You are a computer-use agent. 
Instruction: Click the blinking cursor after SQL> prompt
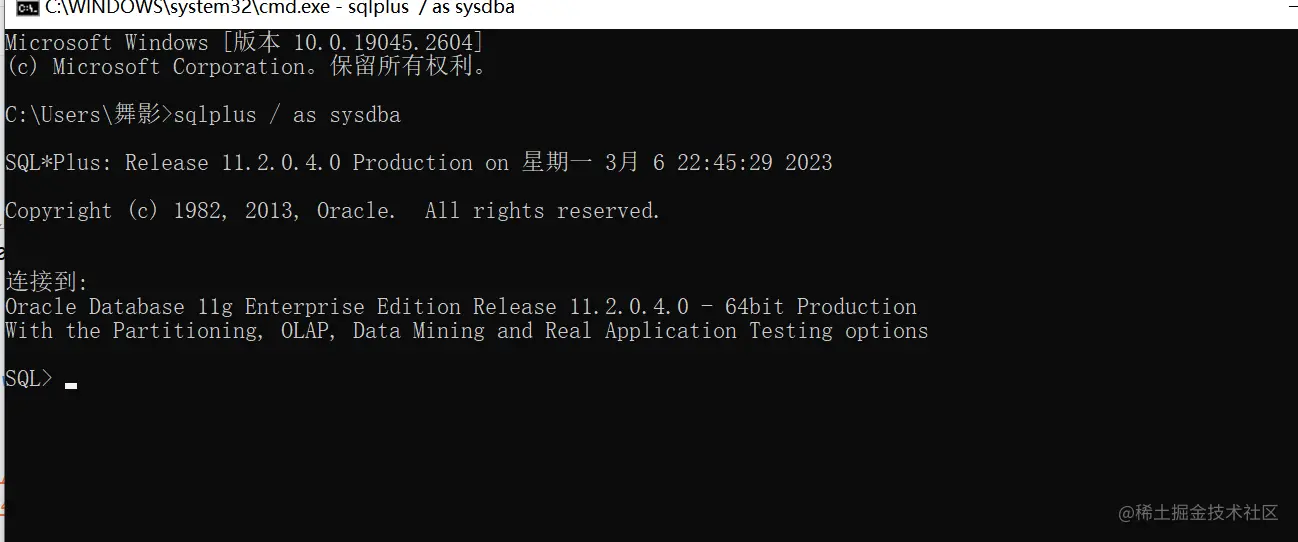click(71, 385)
